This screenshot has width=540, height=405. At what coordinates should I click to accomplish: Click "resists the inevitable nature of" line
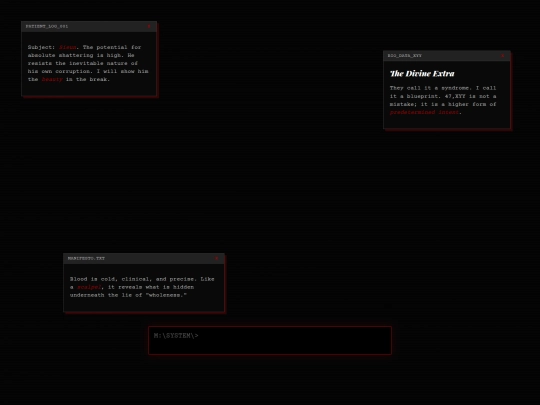click(83, 63)
